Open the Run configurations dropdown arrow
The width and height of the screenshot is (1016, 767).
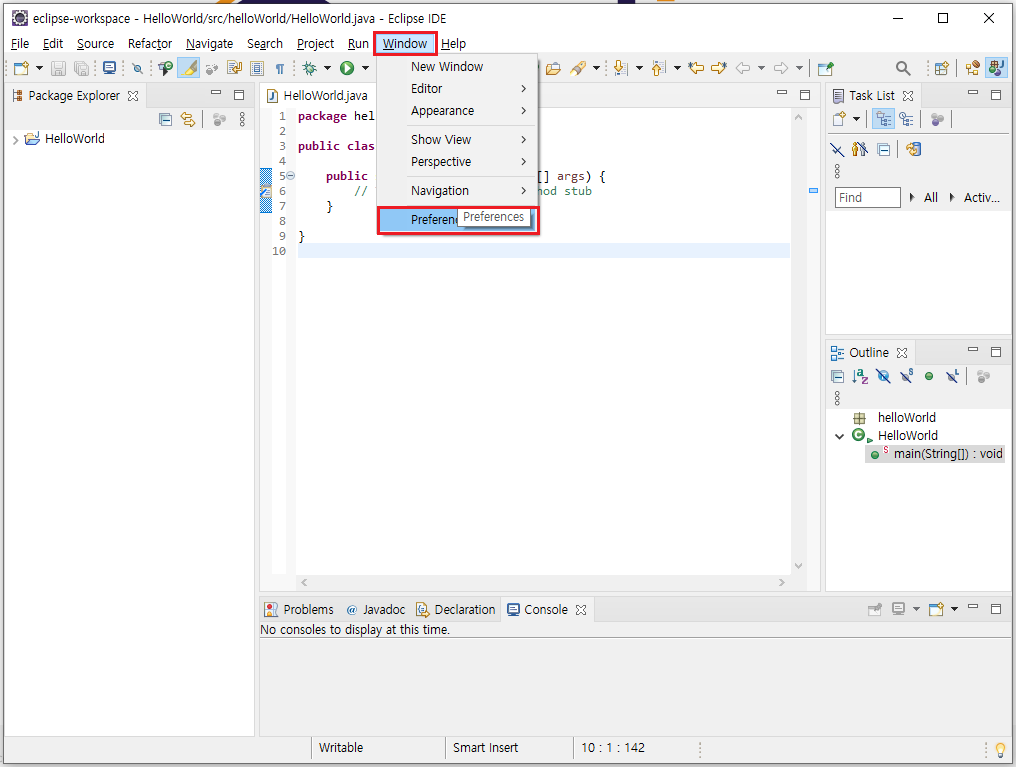pos(365,68)
